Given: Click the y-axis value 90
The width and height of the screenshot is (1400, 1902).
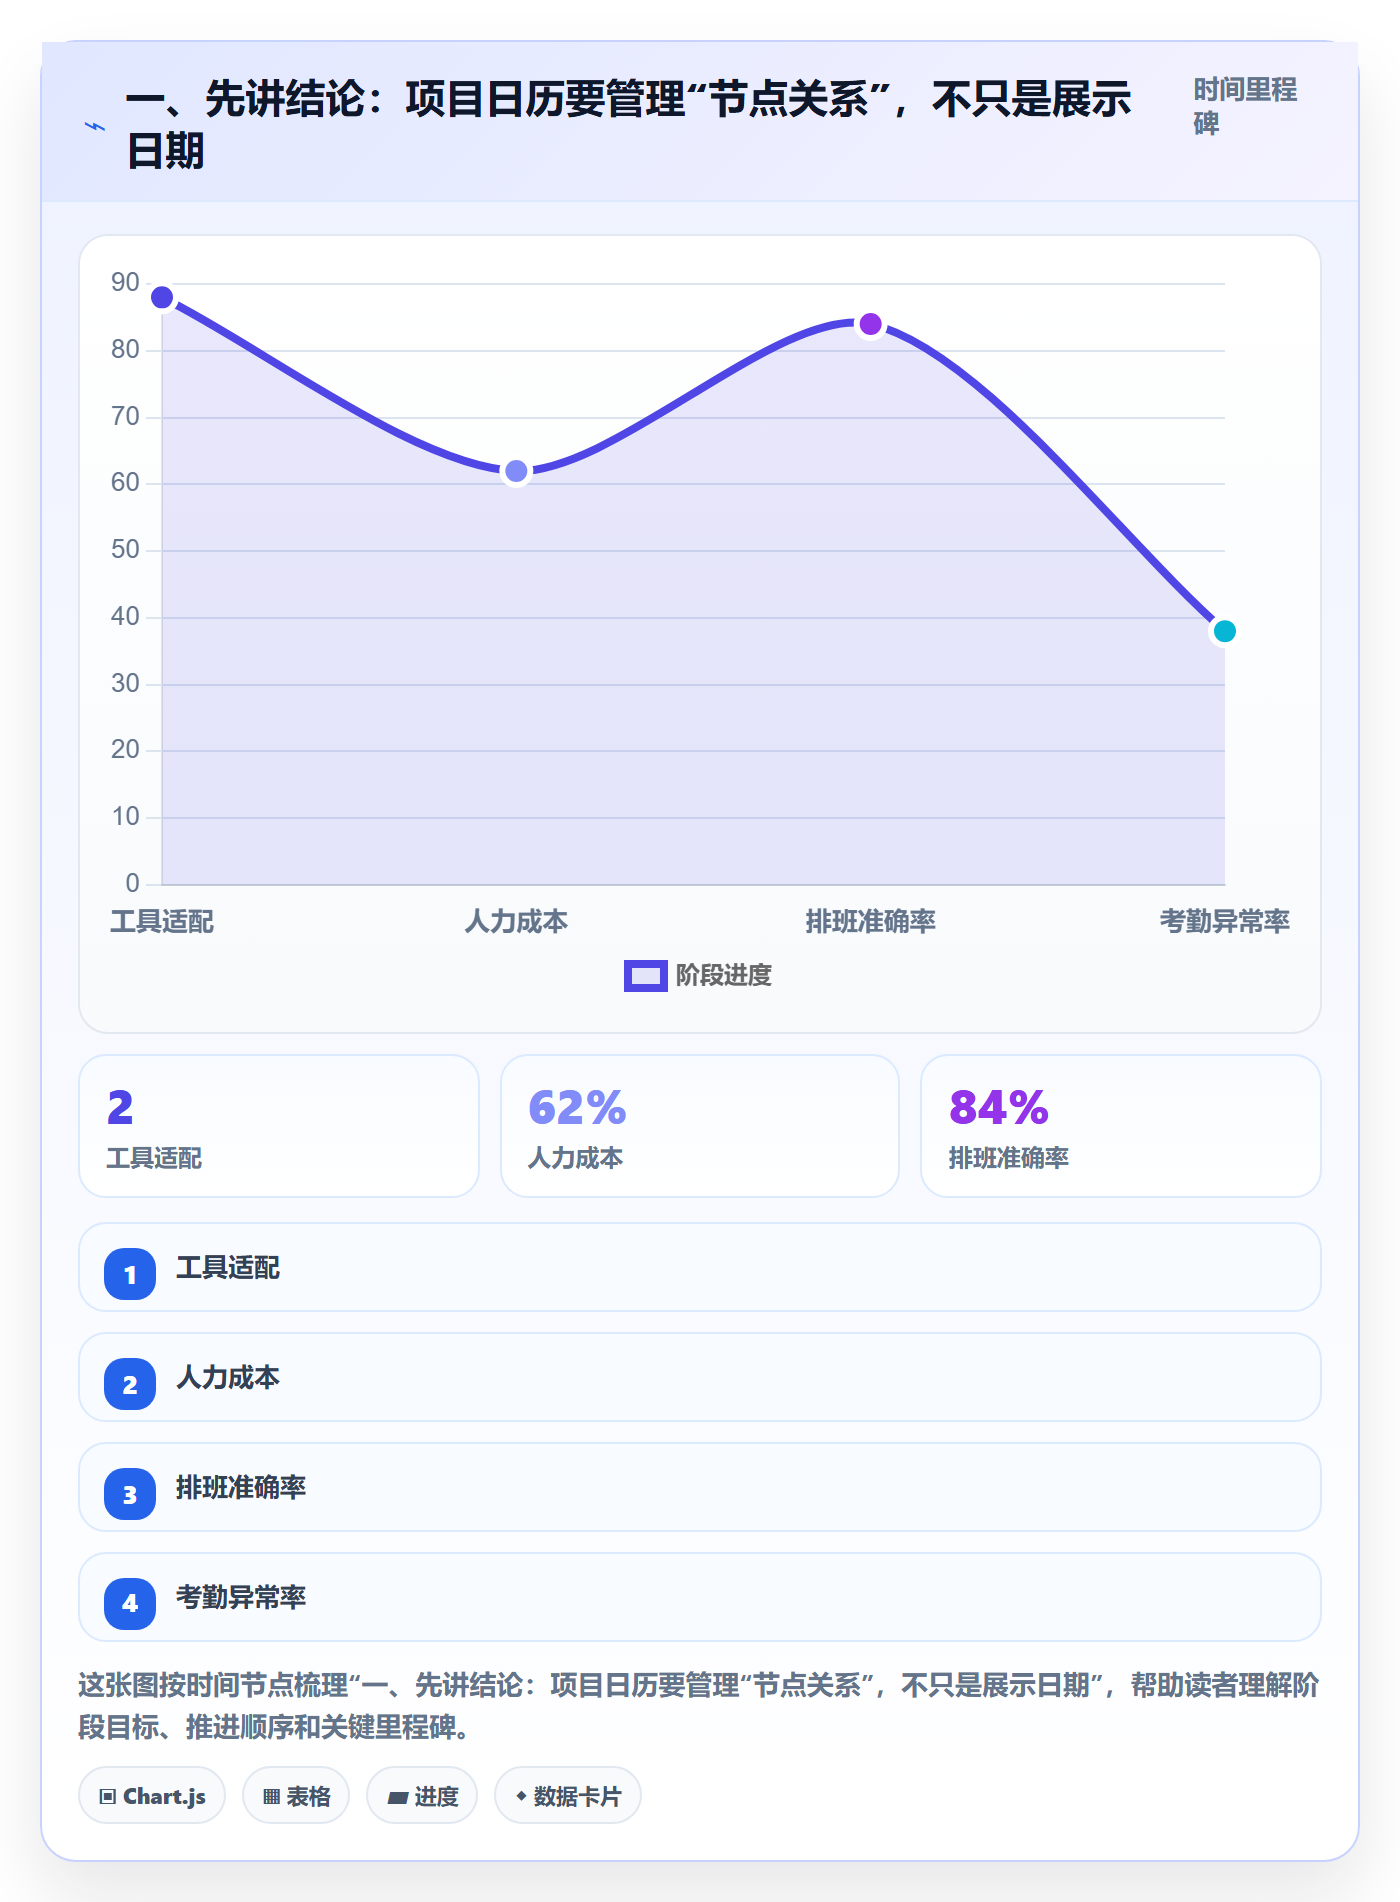Looking at the screenshot, I should (x=125, y=283).
